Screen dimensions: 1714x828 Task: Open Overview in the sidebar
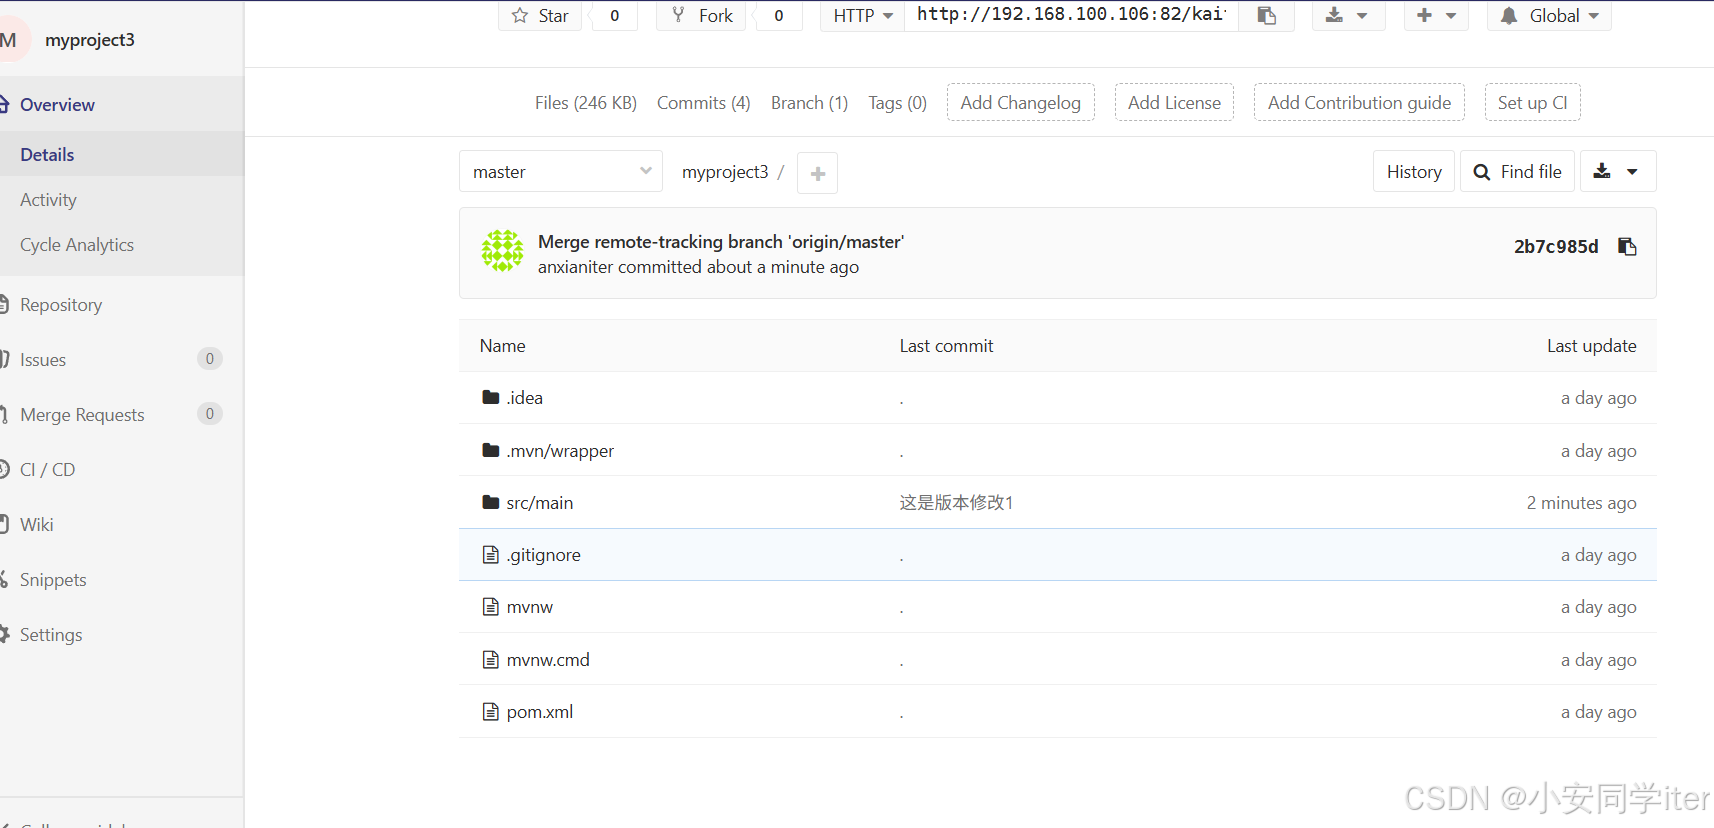pyautogui.click(x=57, y=105)
